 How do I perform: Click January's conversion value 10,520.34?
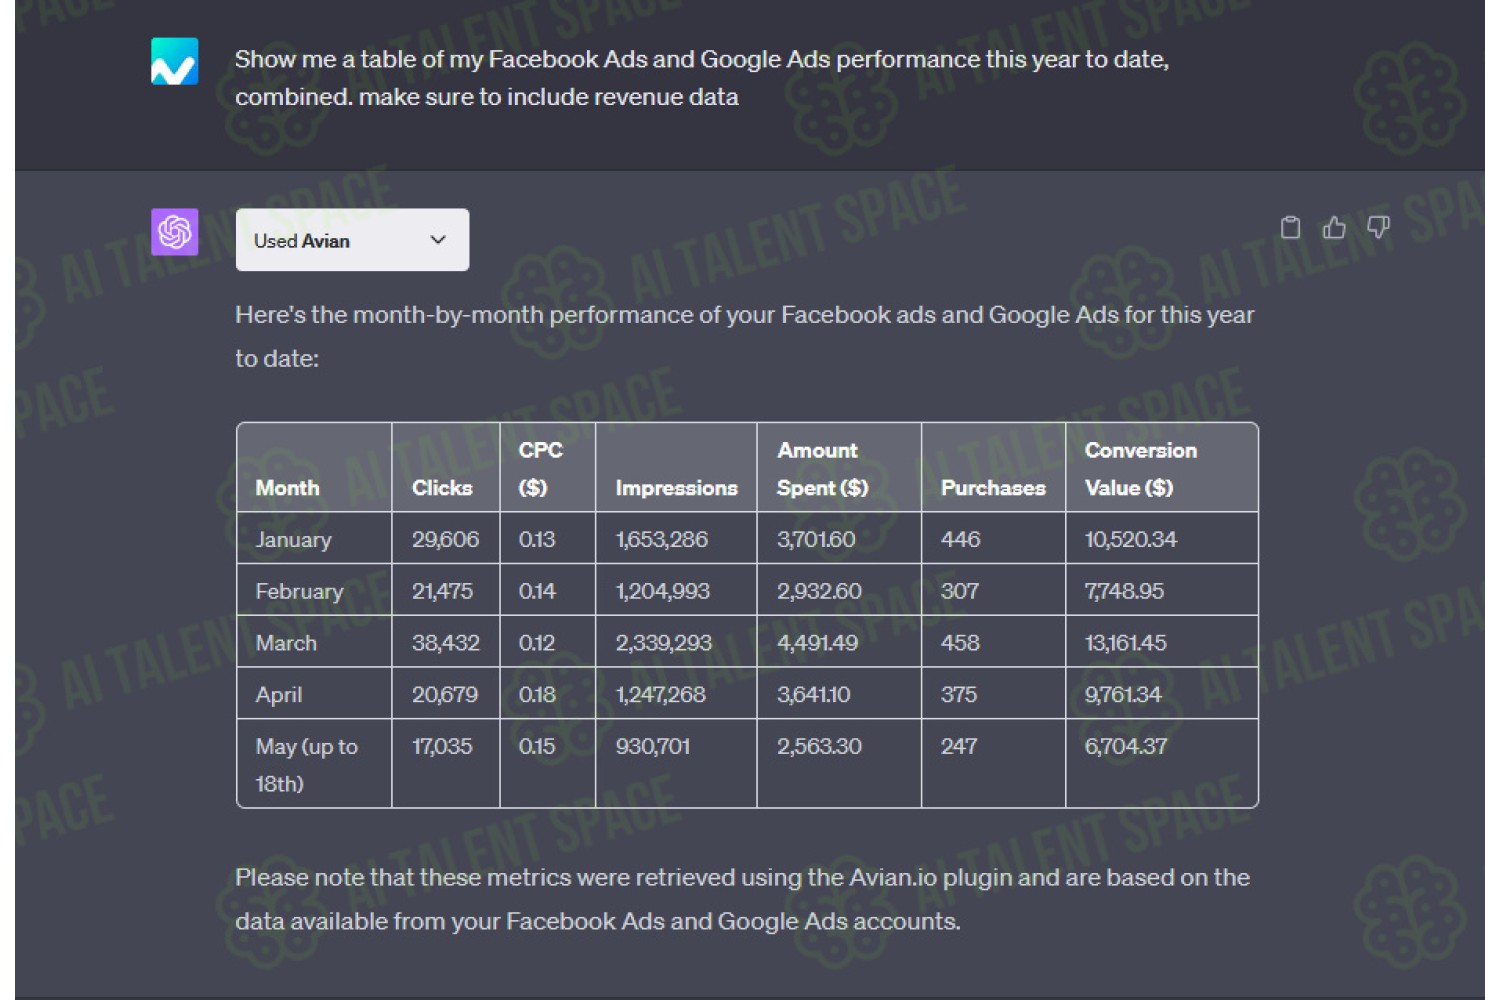point(1131,540)
